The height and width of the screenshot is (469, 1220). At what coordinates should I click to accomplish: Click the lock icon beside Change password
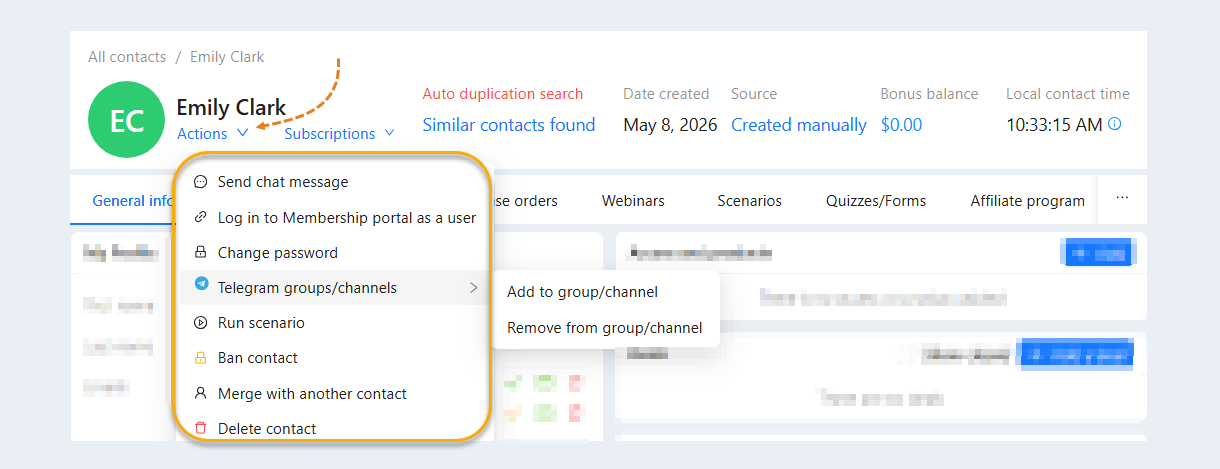click(200, 253)
